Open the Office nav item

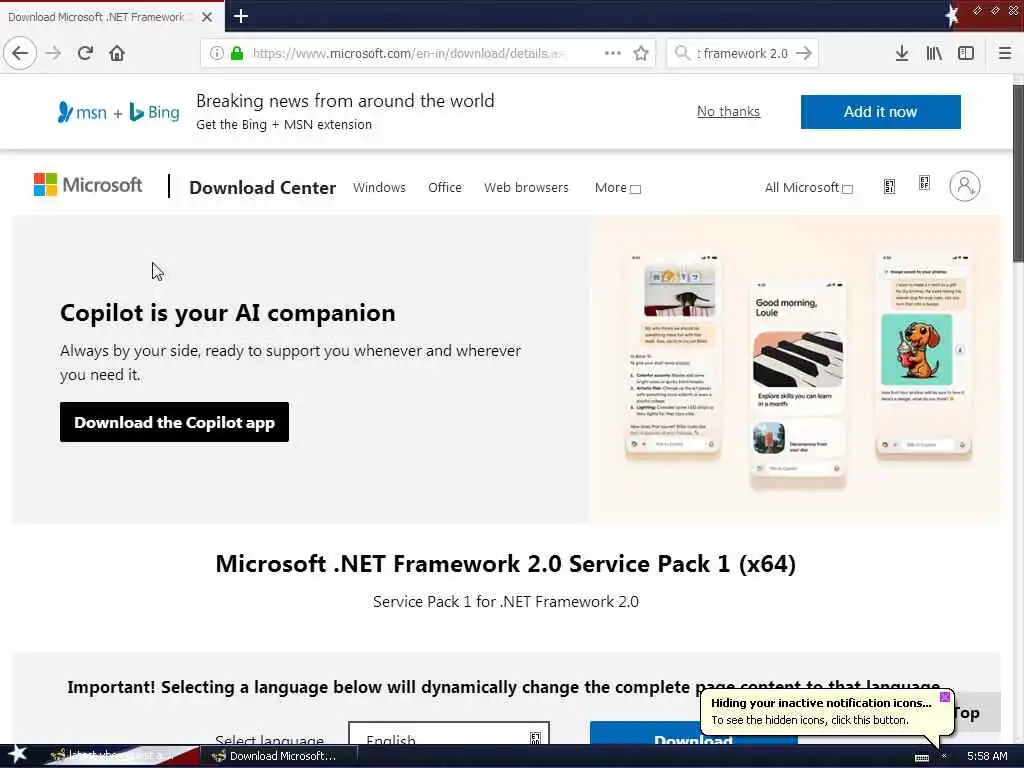point(445,187)
